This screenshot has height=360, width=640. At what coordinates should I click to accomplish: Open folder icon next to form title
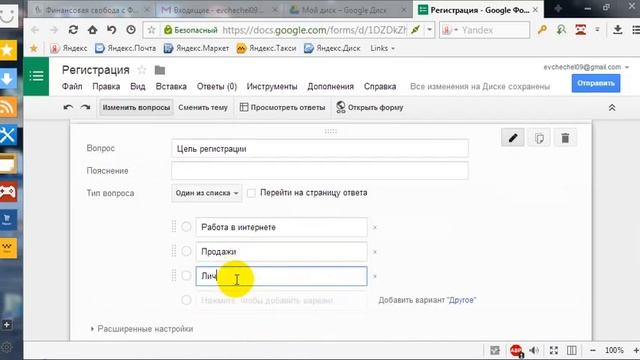click(160, 70)
